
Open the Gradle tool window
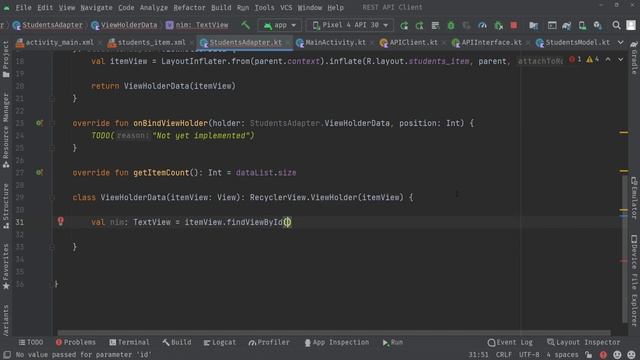(634, 59)
